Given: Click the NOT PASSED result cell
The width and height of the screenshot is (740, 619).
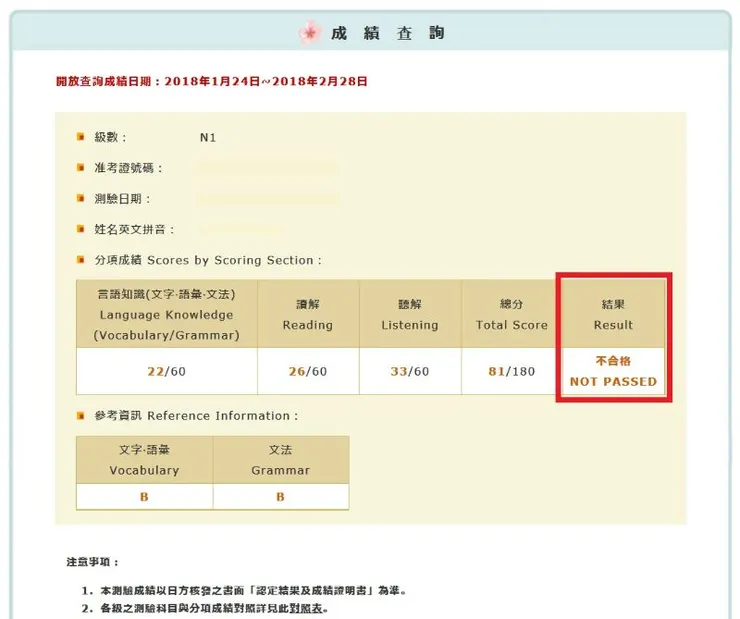Looking at the screenshot, I should [613, 371].
